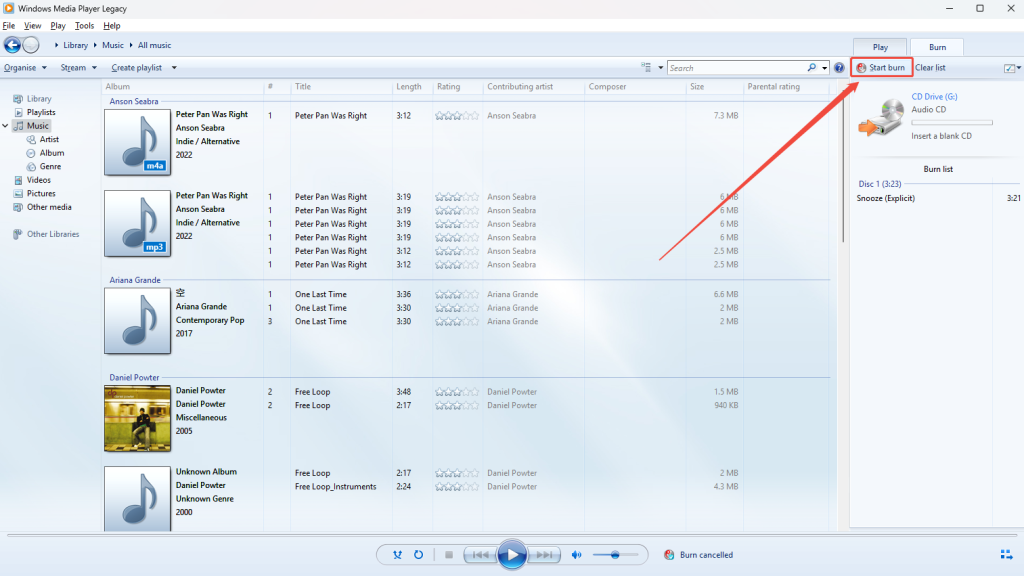Adjust the volume slider
This screenshot has width=1024, height=576.
617,555
